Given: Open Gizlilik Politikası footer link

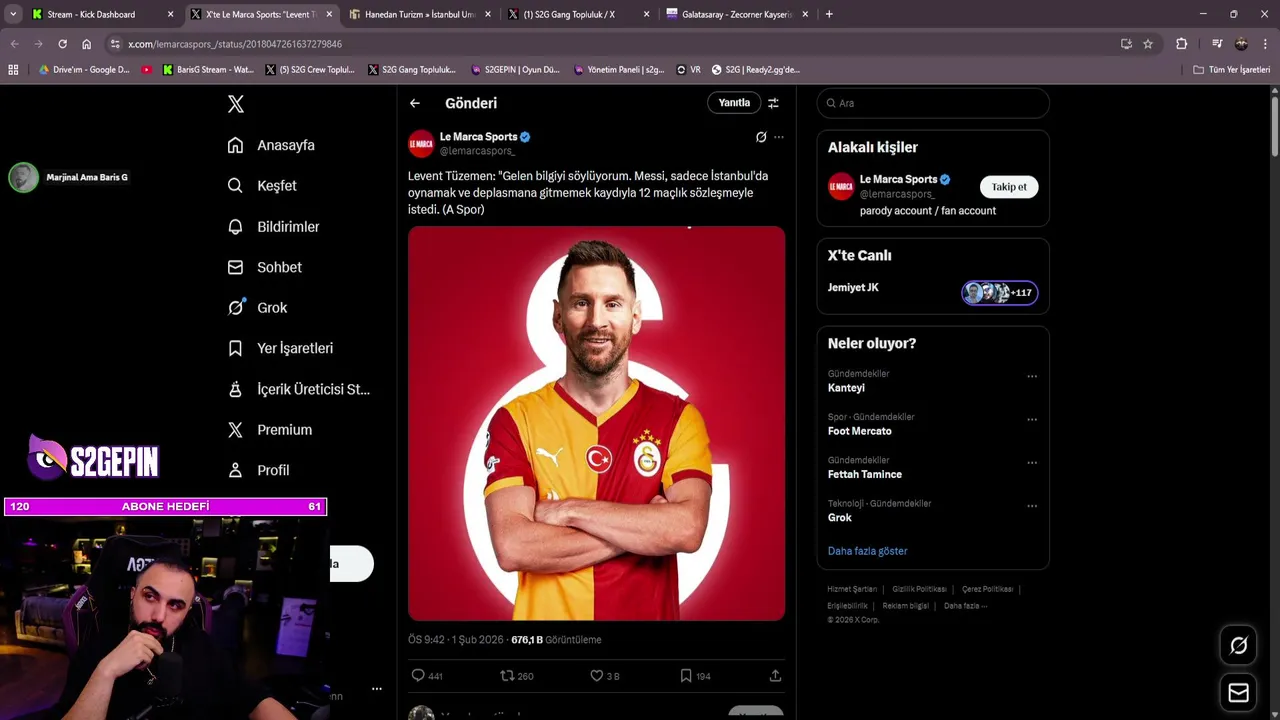Looking at the screenshot, I should pos(919,589).
